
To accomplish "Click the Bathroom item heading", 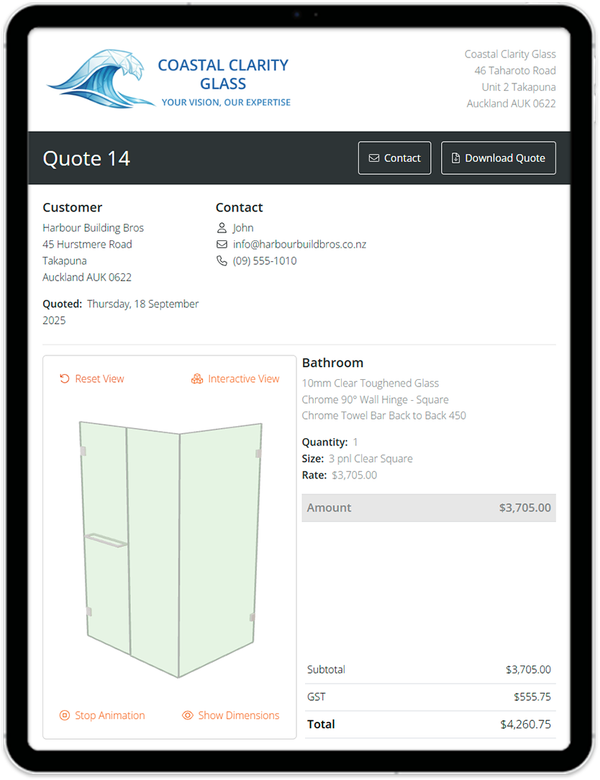I will [x=333, y=363].
